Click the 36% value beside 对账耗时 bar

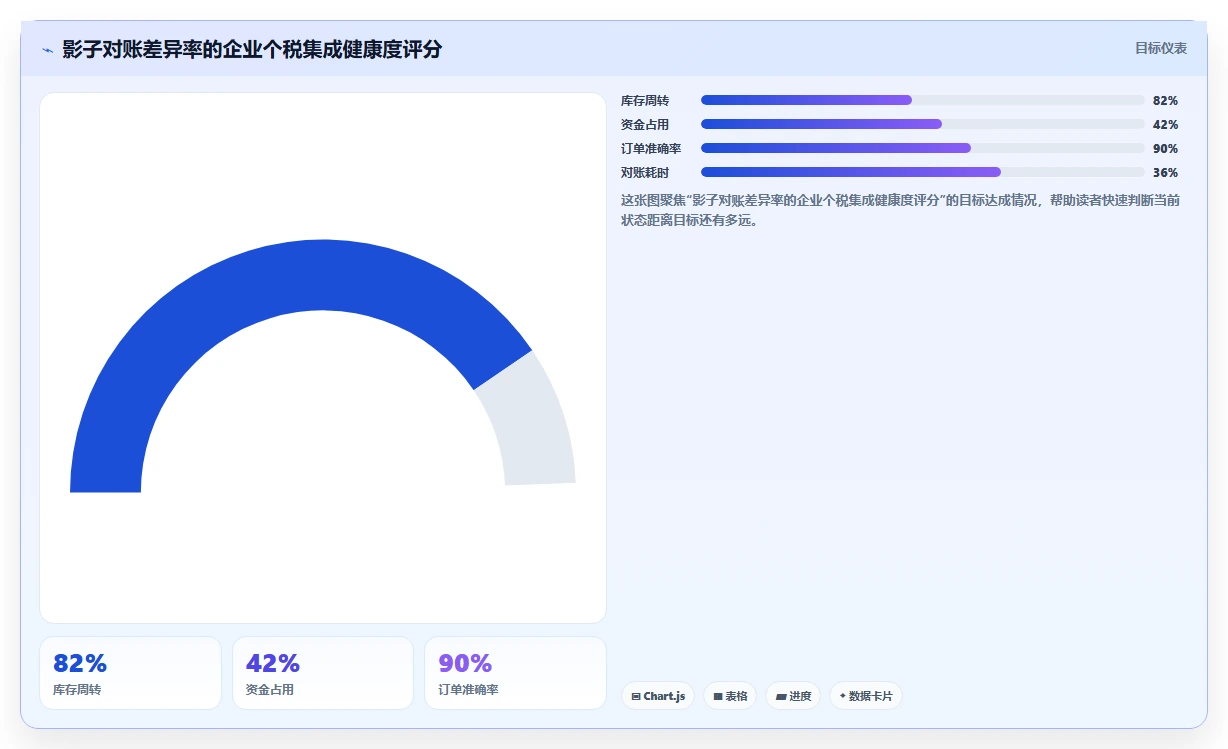pyautogui.click(x=1165, y=172)
